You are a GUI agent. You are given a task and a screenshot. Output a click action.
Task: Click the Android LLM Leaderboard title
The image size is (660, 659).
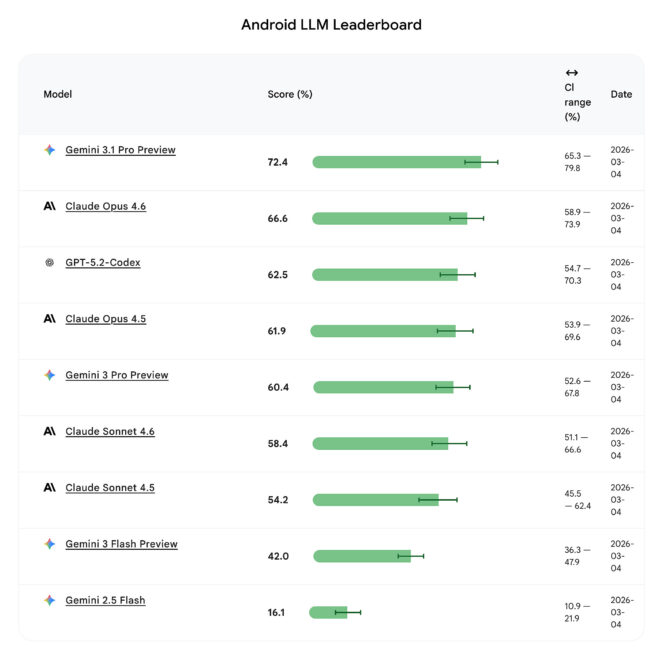tap(331, 24)
